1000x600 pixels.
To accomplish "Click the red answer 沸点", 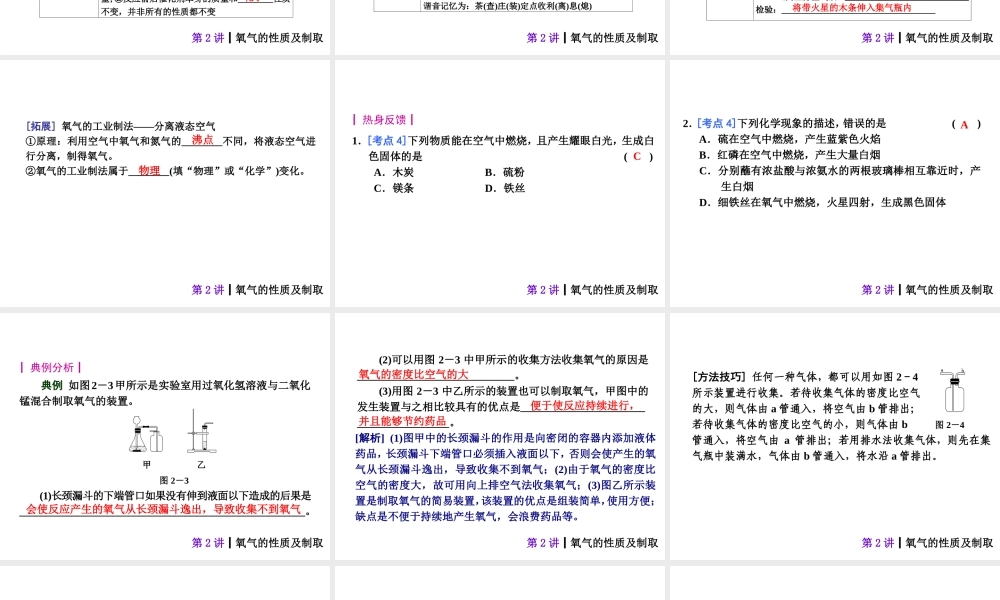I will coord(202,140).
